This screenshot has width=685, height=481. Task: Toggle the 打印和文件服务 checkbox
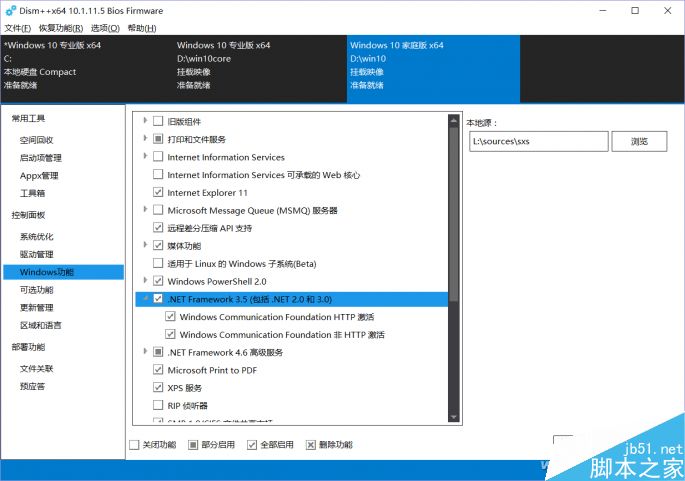(x=158, y=138)
